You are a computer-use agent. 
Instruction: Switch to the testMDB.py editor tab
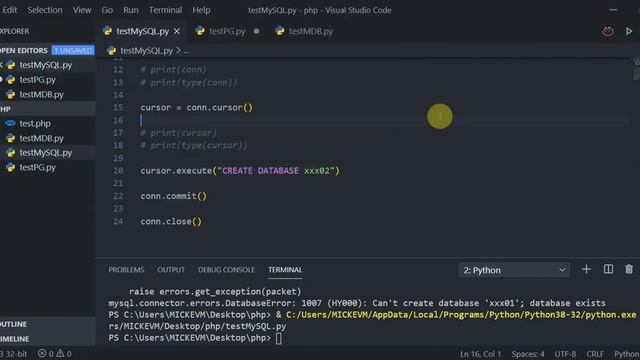310,31
